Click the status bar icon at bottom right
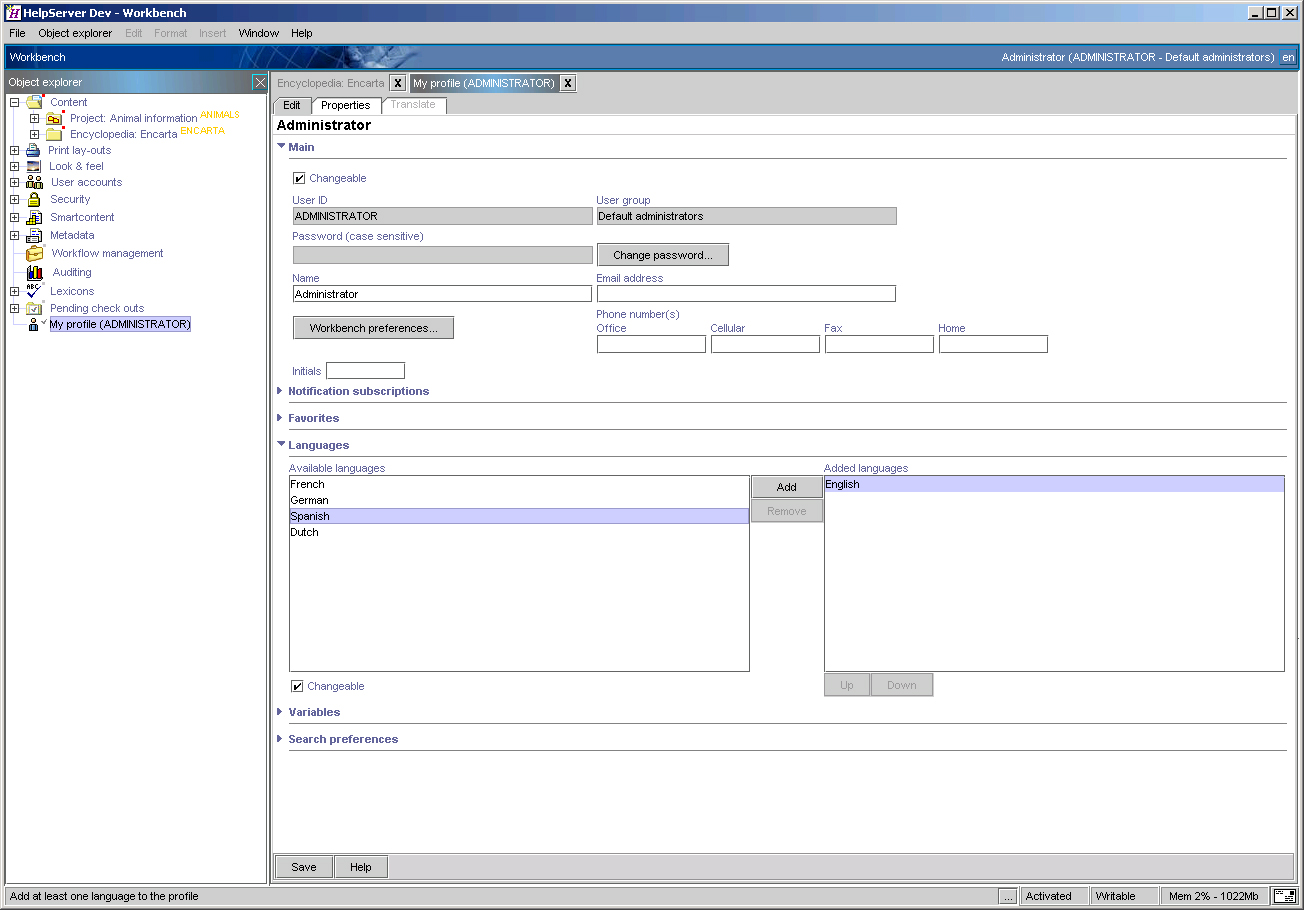 [1283, 896]
